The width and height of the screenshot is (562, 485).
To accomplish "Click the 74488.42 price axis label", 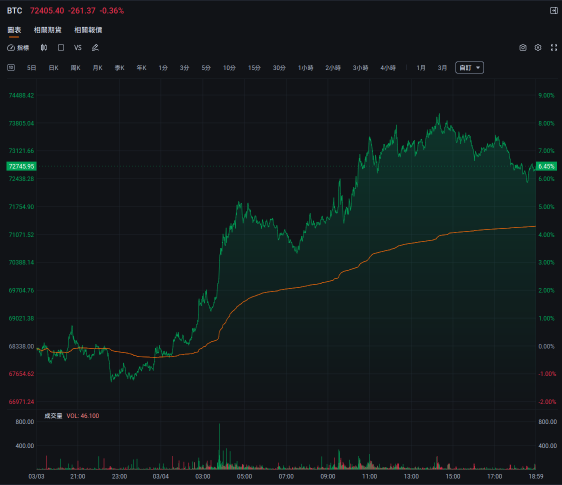I will coord(22,95).
